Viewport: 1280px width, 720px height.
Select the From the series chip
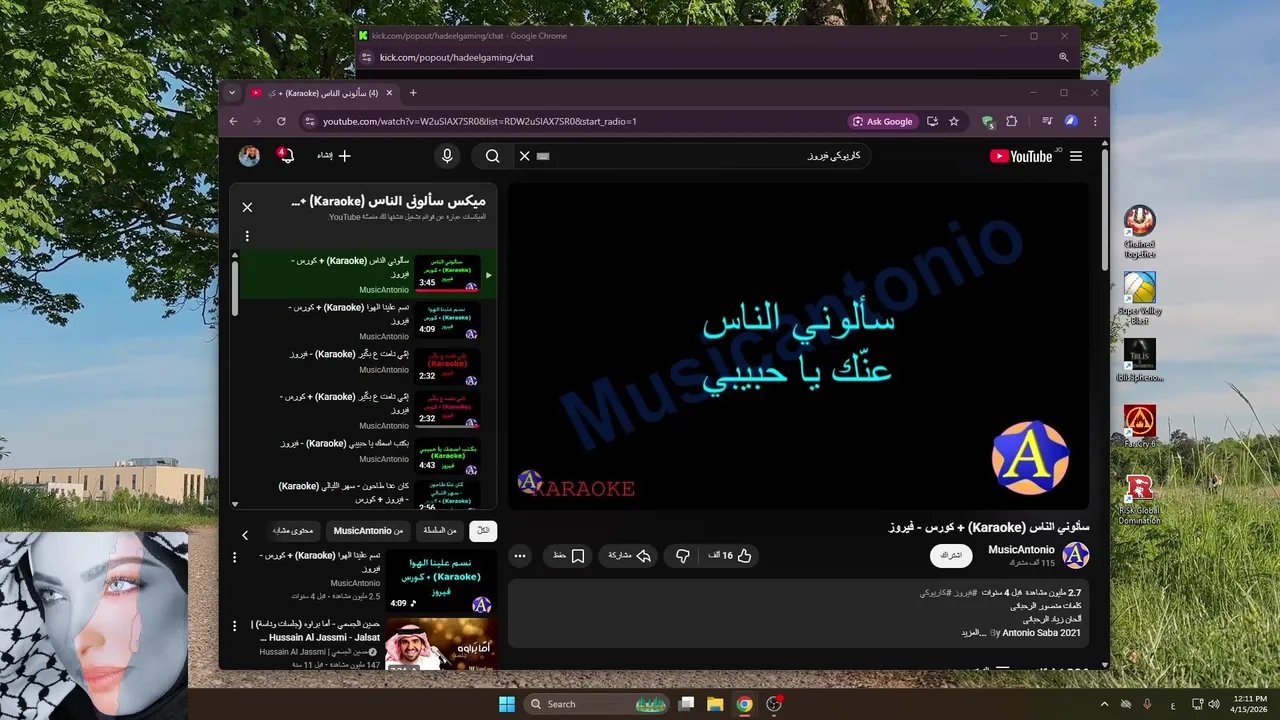click(x=439, y=531)
